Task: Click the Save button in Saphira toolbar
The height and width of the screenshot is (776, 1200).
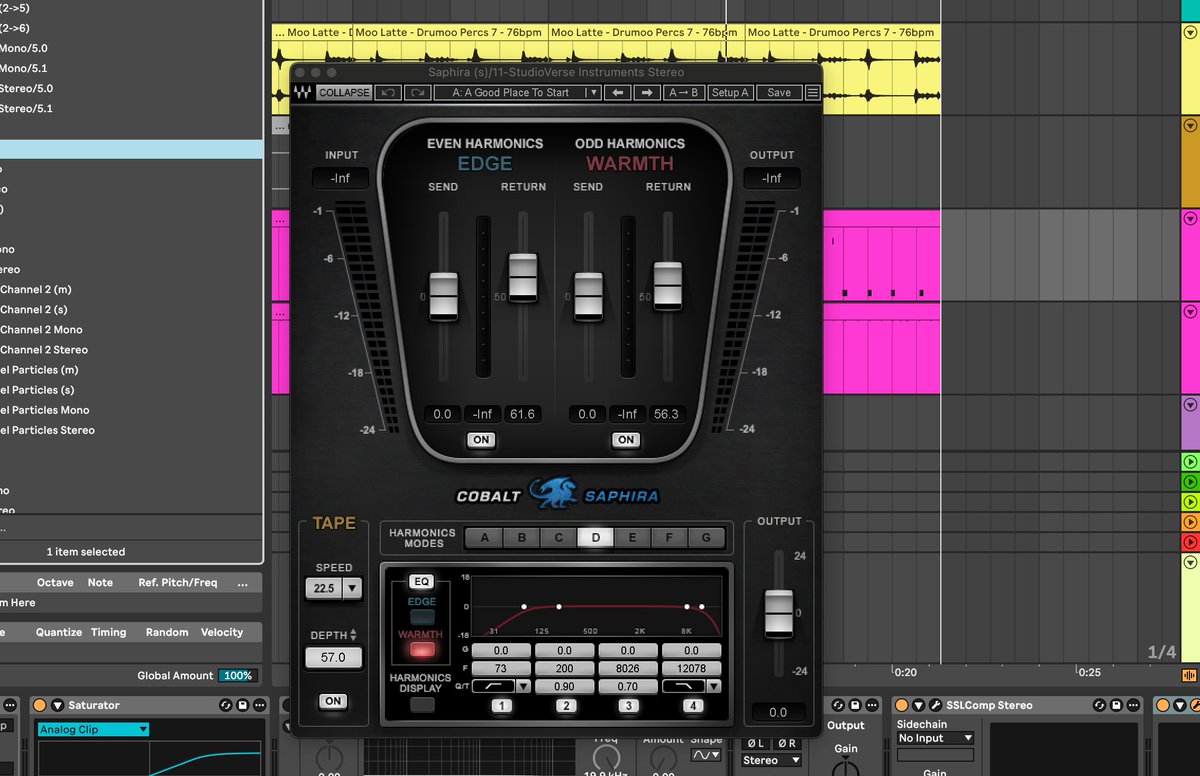Action: point(779,92)
